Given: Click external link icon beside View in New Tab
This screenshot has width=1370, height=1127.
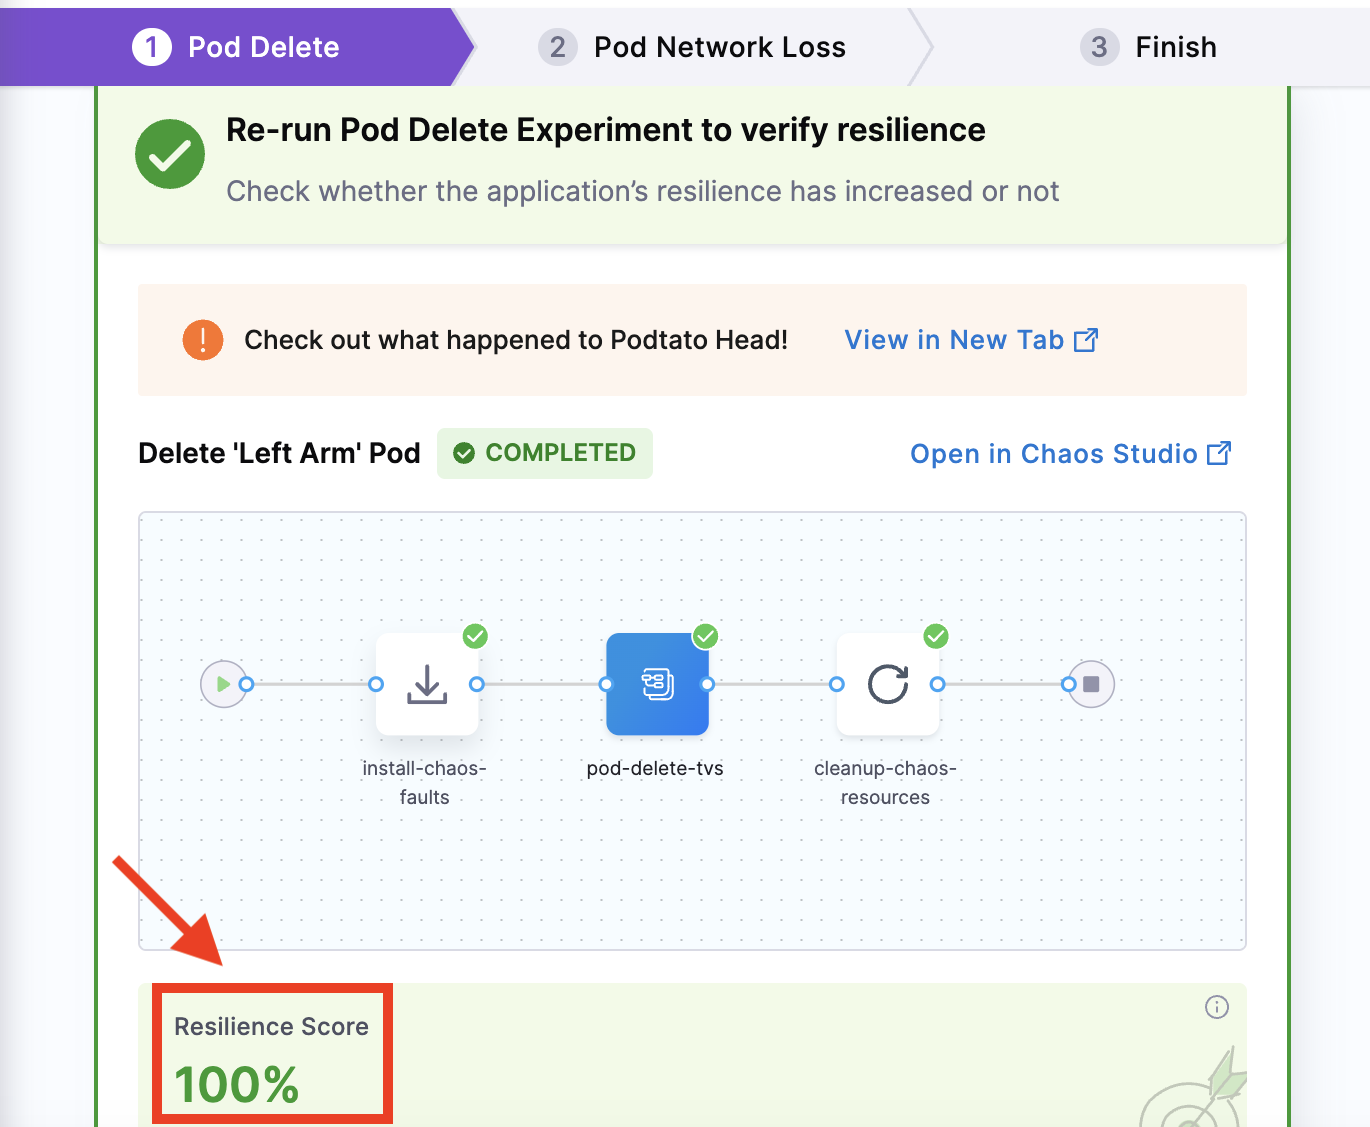Looking at the screenshot, I should (1086, 340).
